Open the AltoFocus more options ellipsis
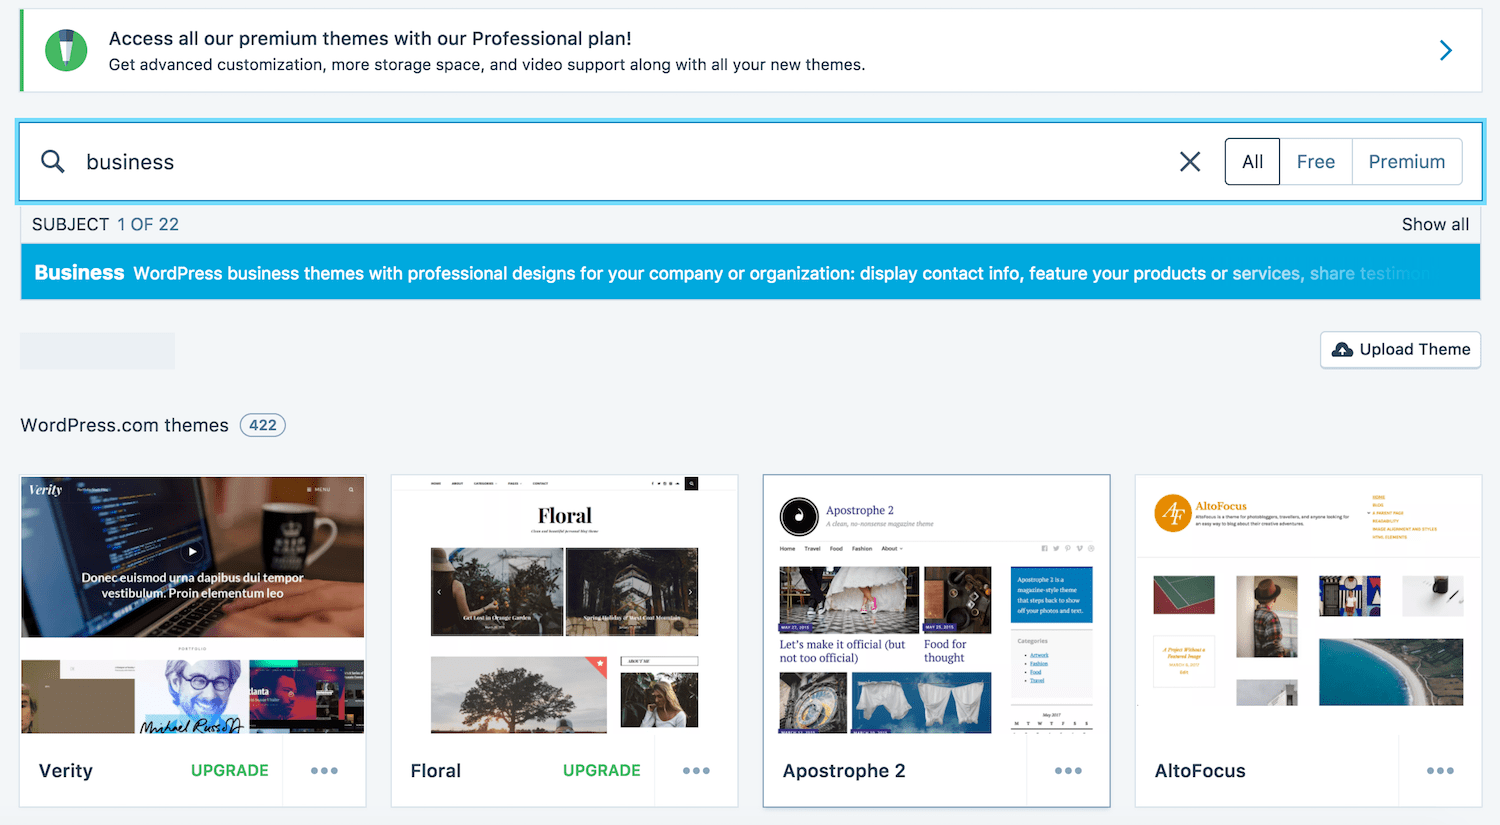This screenshot has height=825, width=1500. click(x=1440, y=770)
